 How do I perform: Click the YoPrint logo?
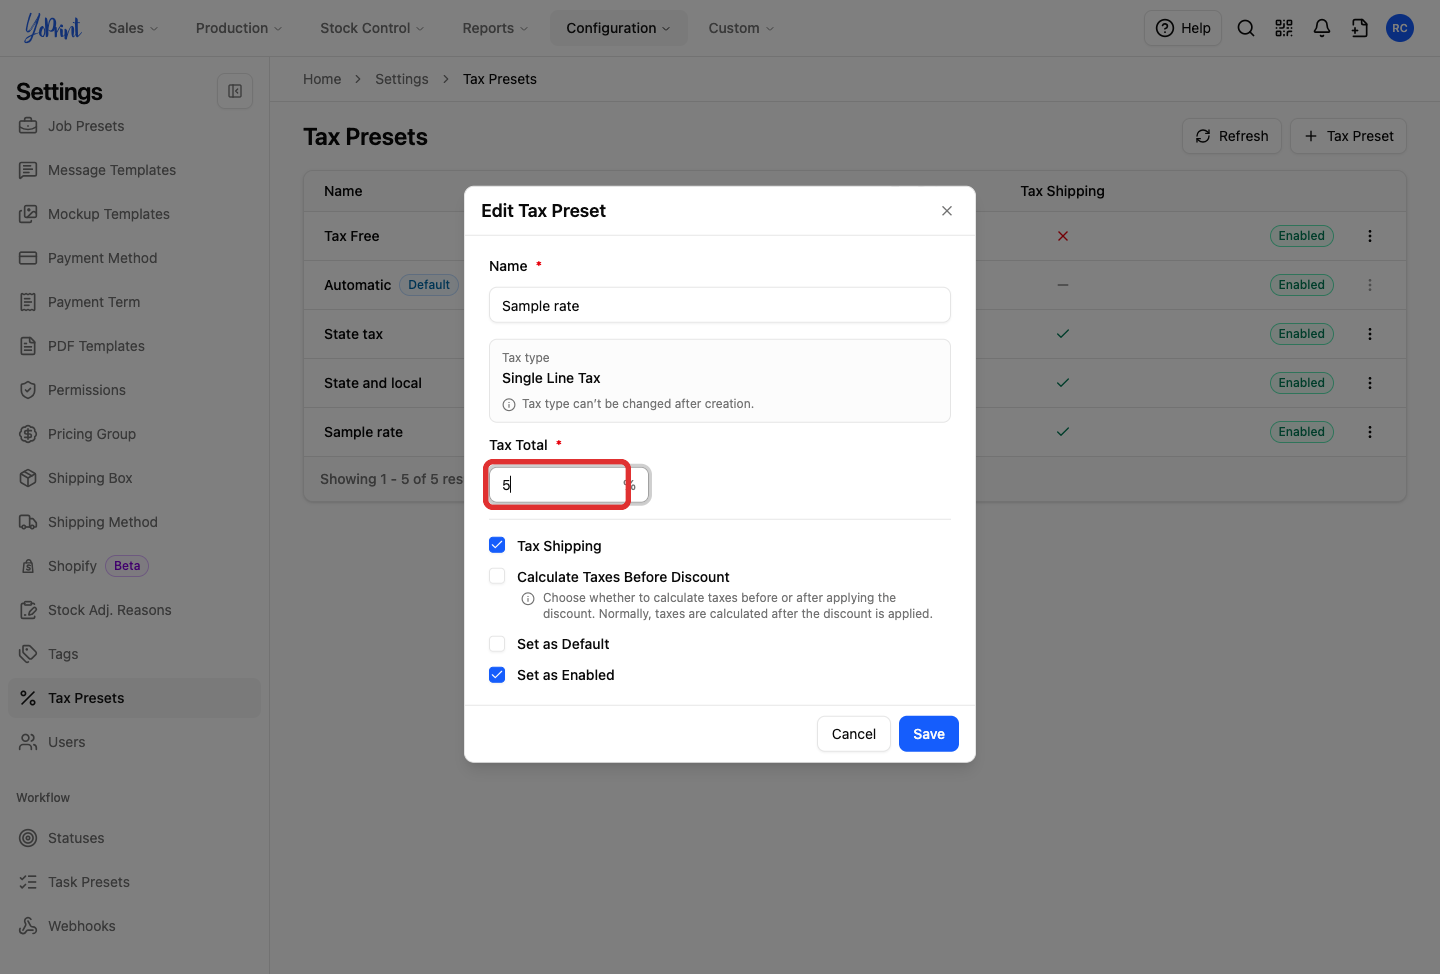pyautogui.click(x=52, y=28)
